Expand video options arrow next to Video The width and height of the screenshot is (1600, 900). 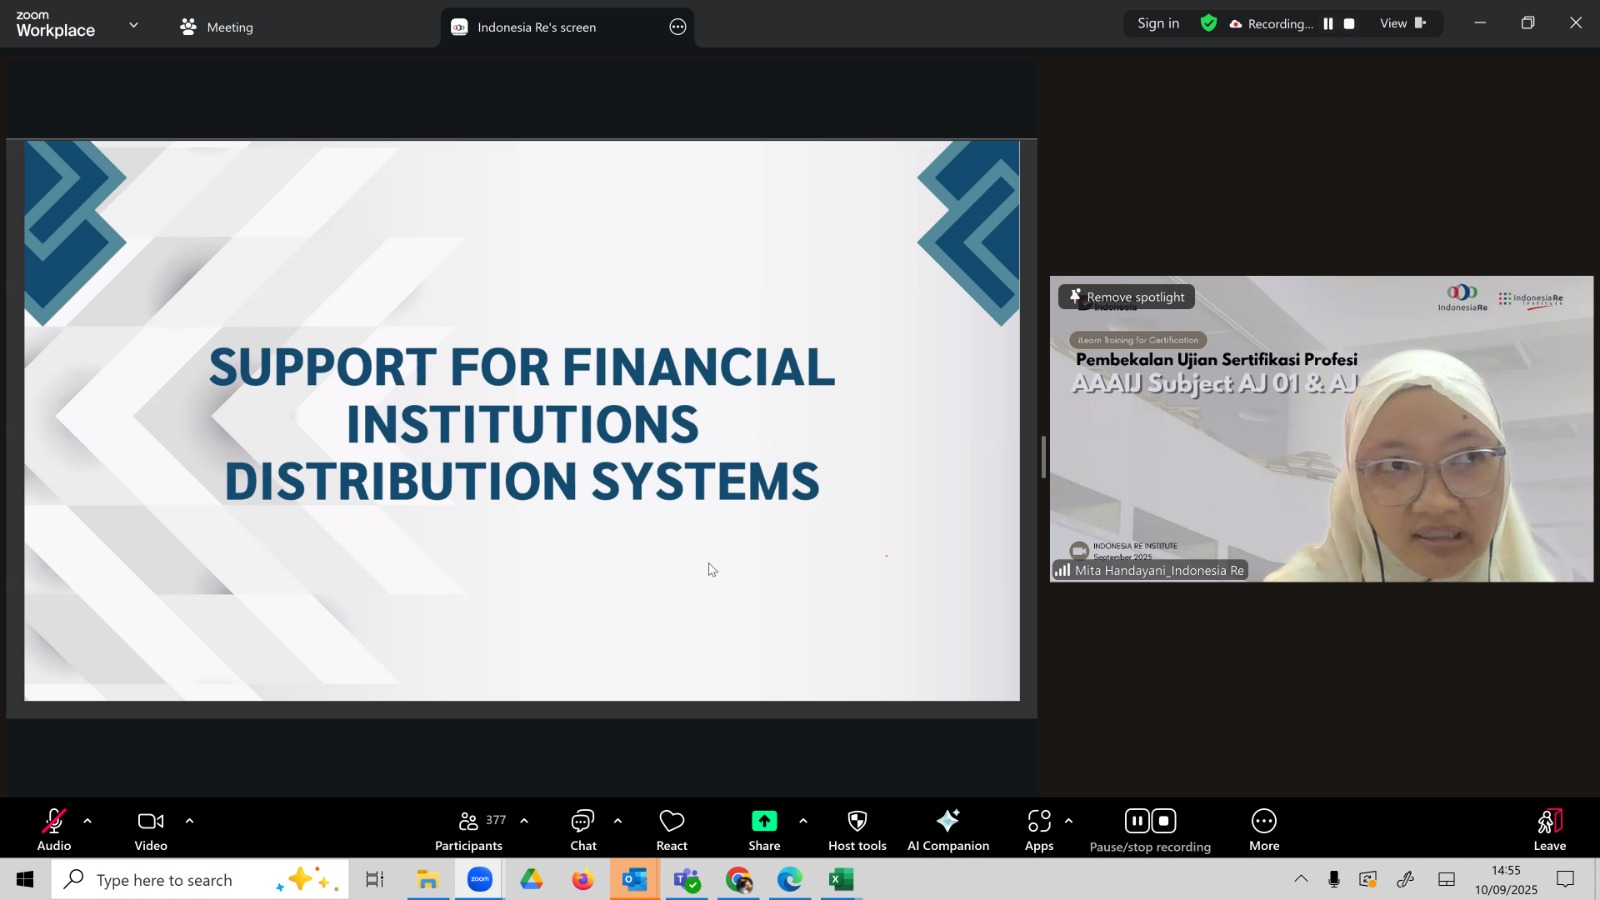(x=189, y=821)
